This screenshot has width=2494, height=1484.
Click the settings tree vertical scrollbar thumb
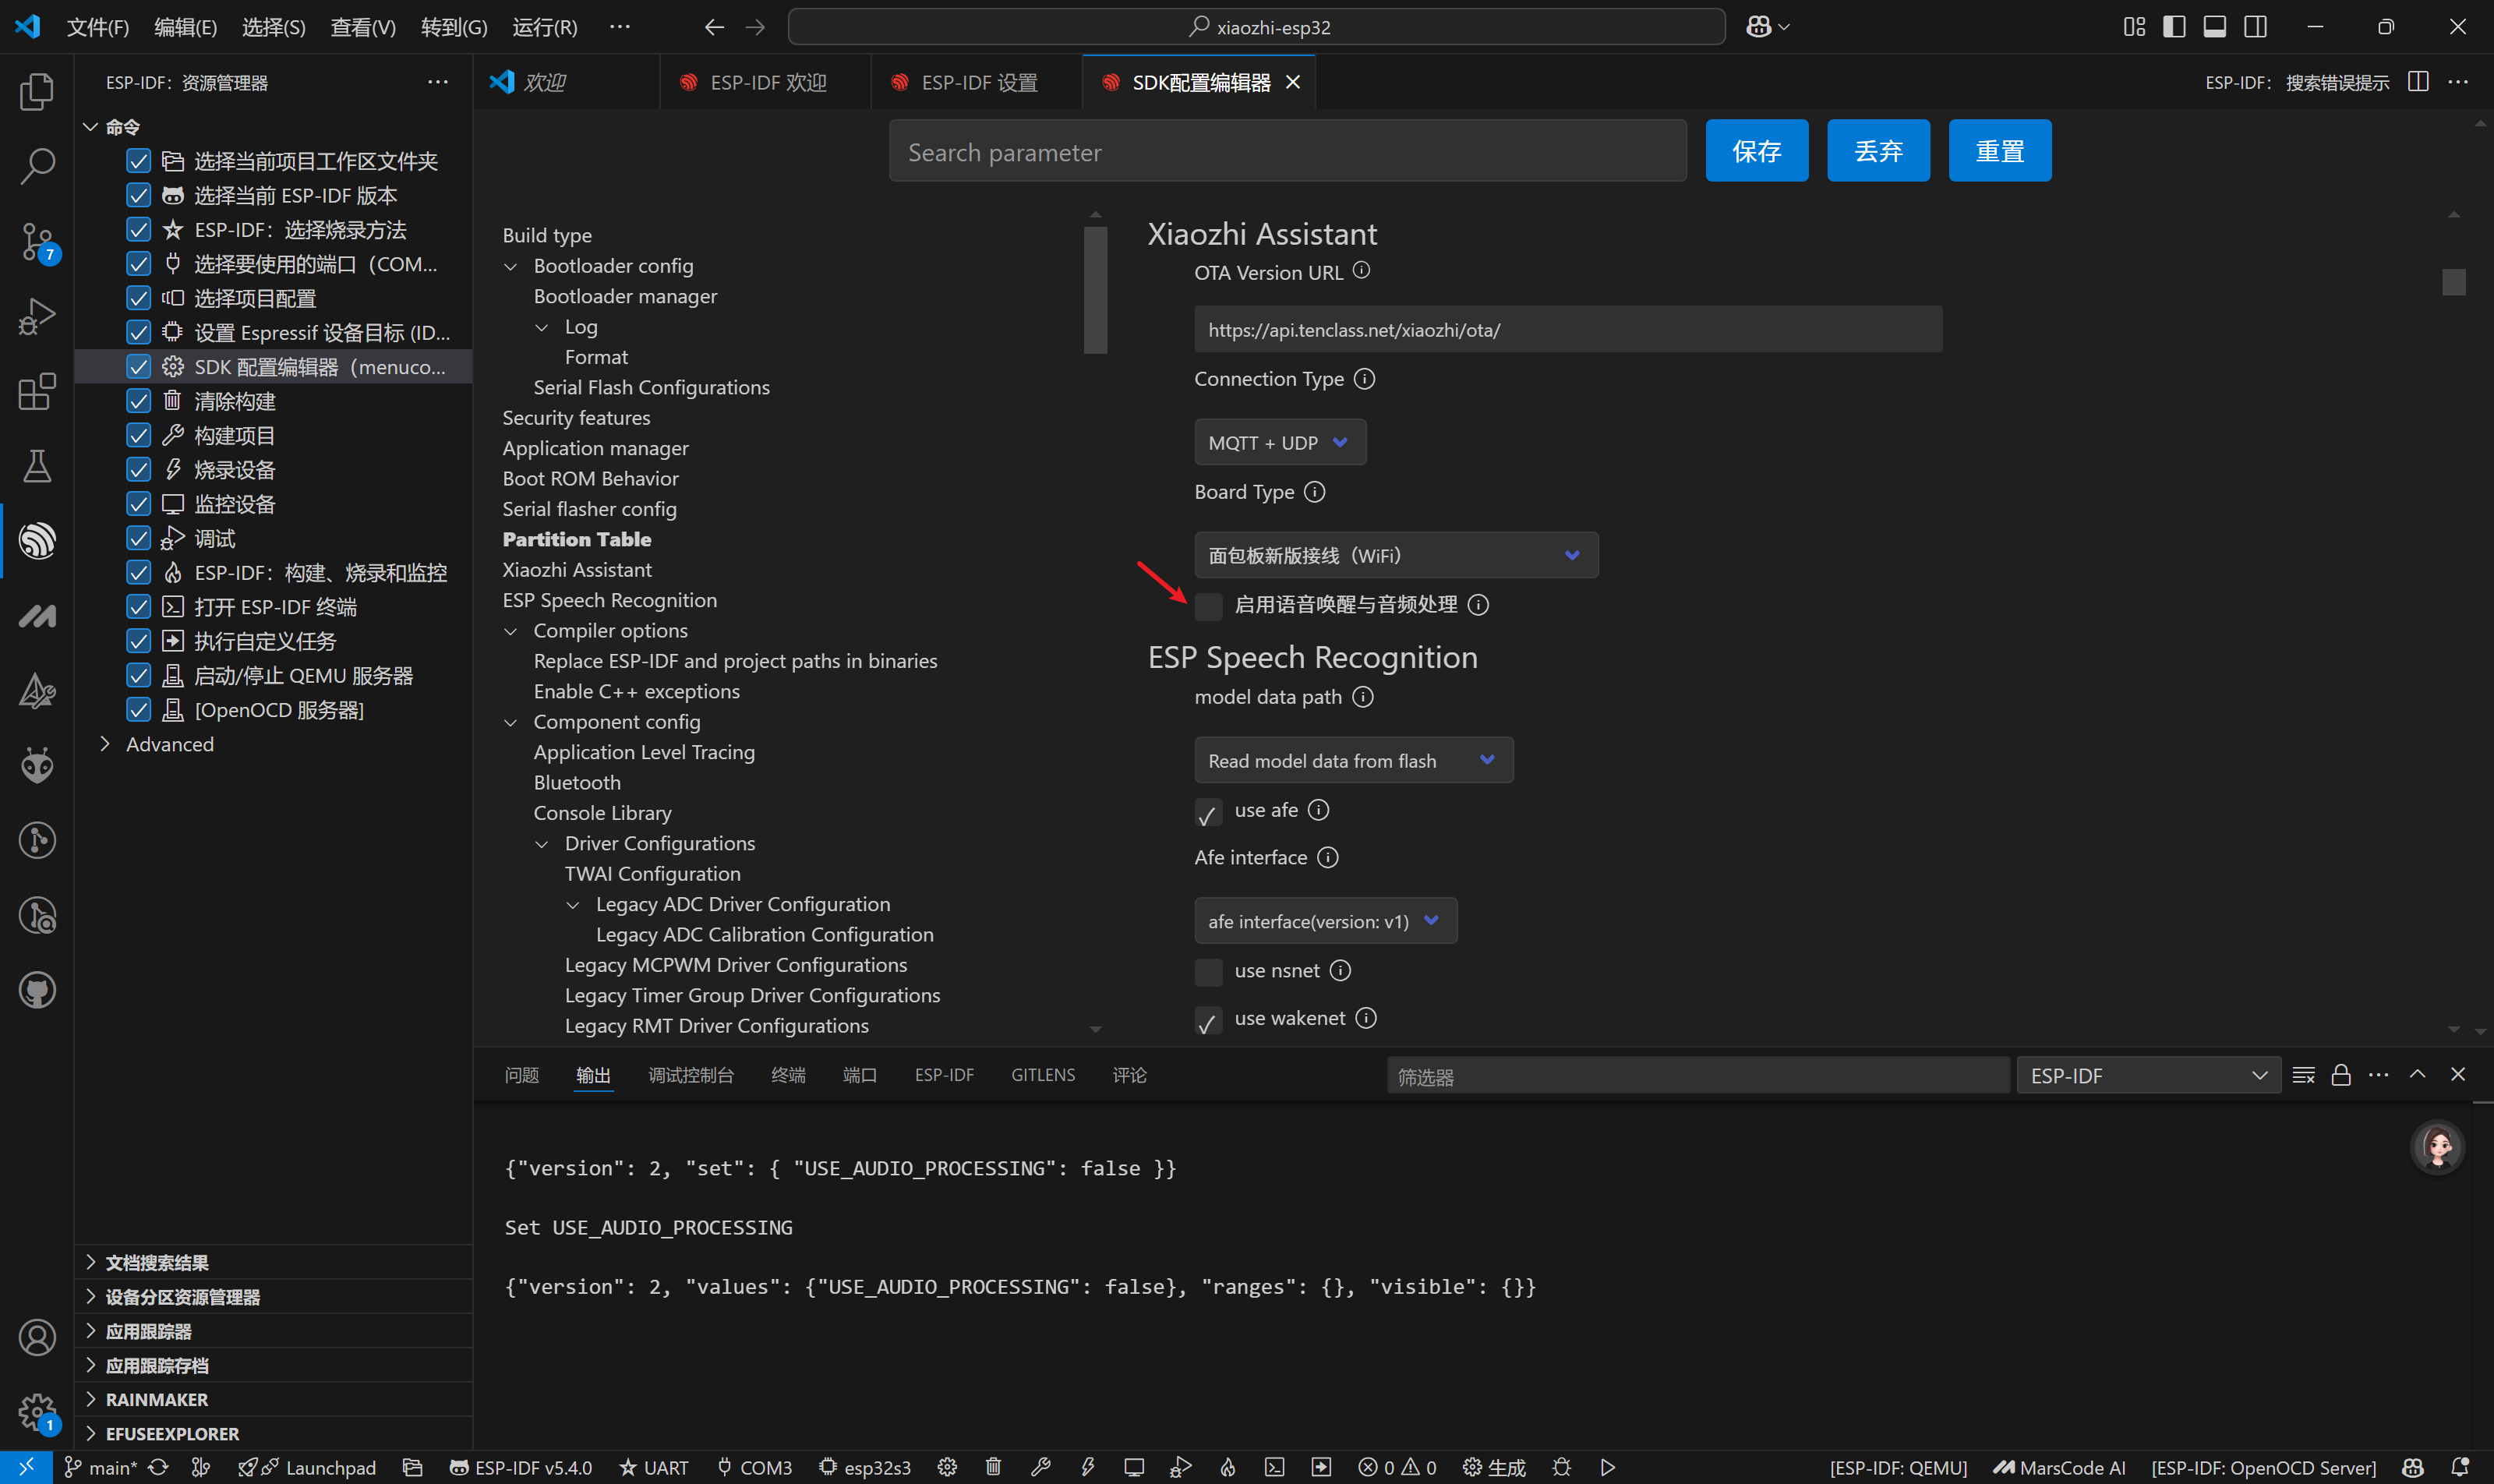click(1095, 290)
